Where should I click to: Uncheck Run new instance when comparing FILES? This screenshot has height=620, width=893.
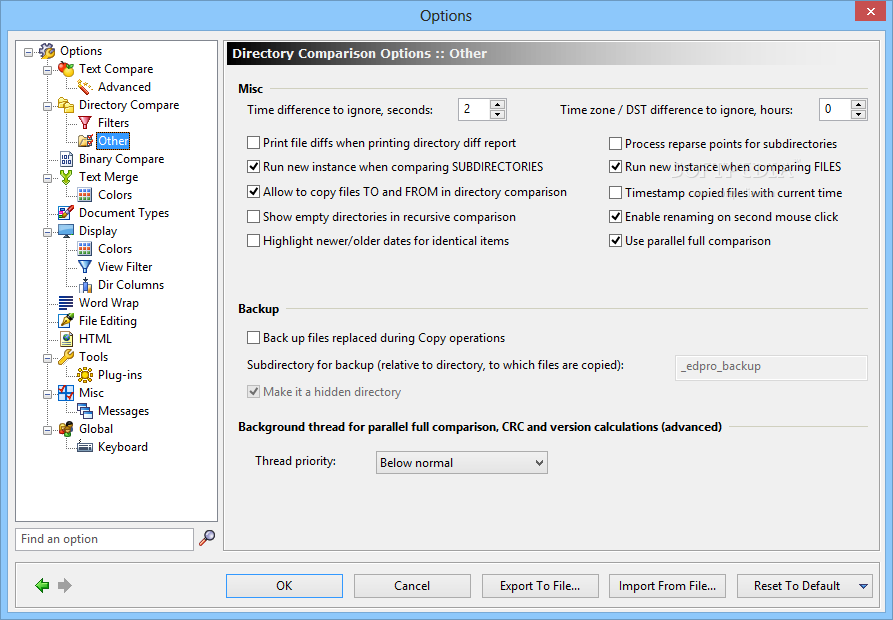coord(615,167)
